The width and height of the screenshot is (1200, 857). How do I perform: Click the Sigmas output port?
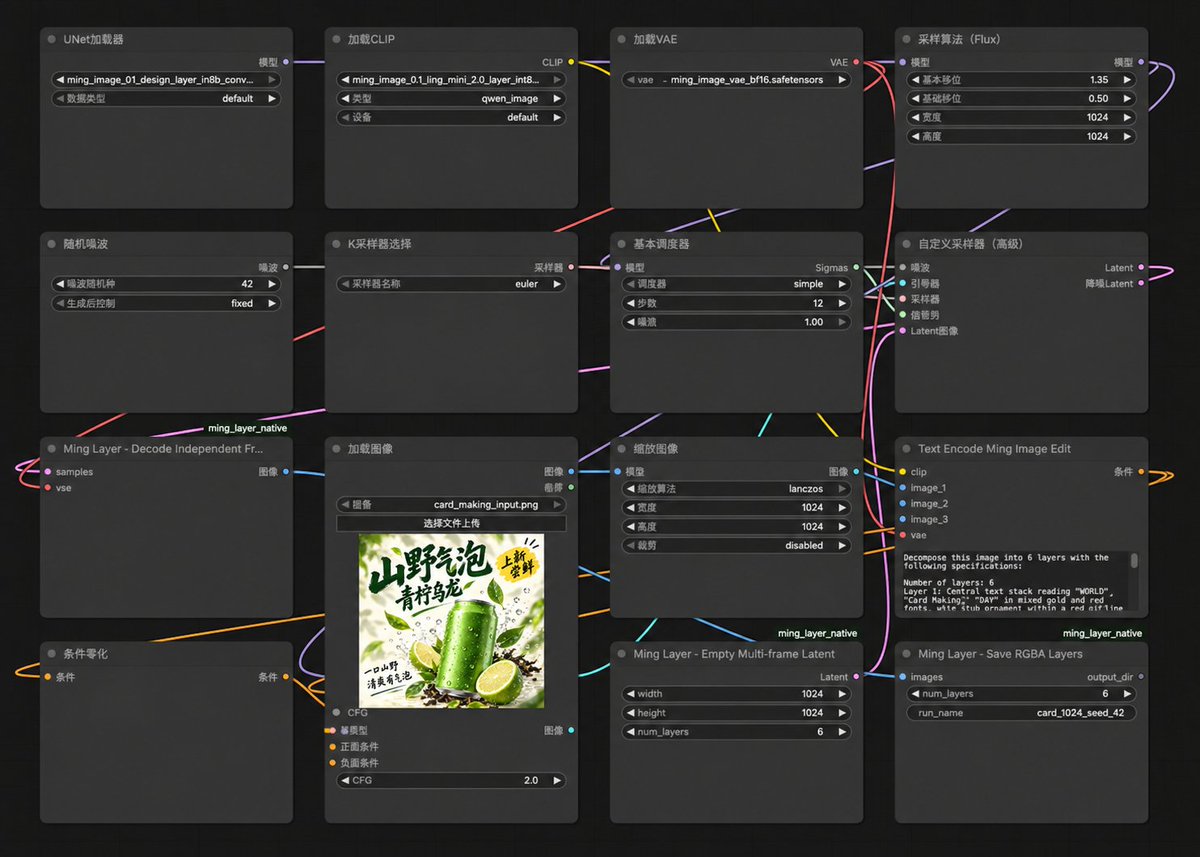[x=857, y=268]
